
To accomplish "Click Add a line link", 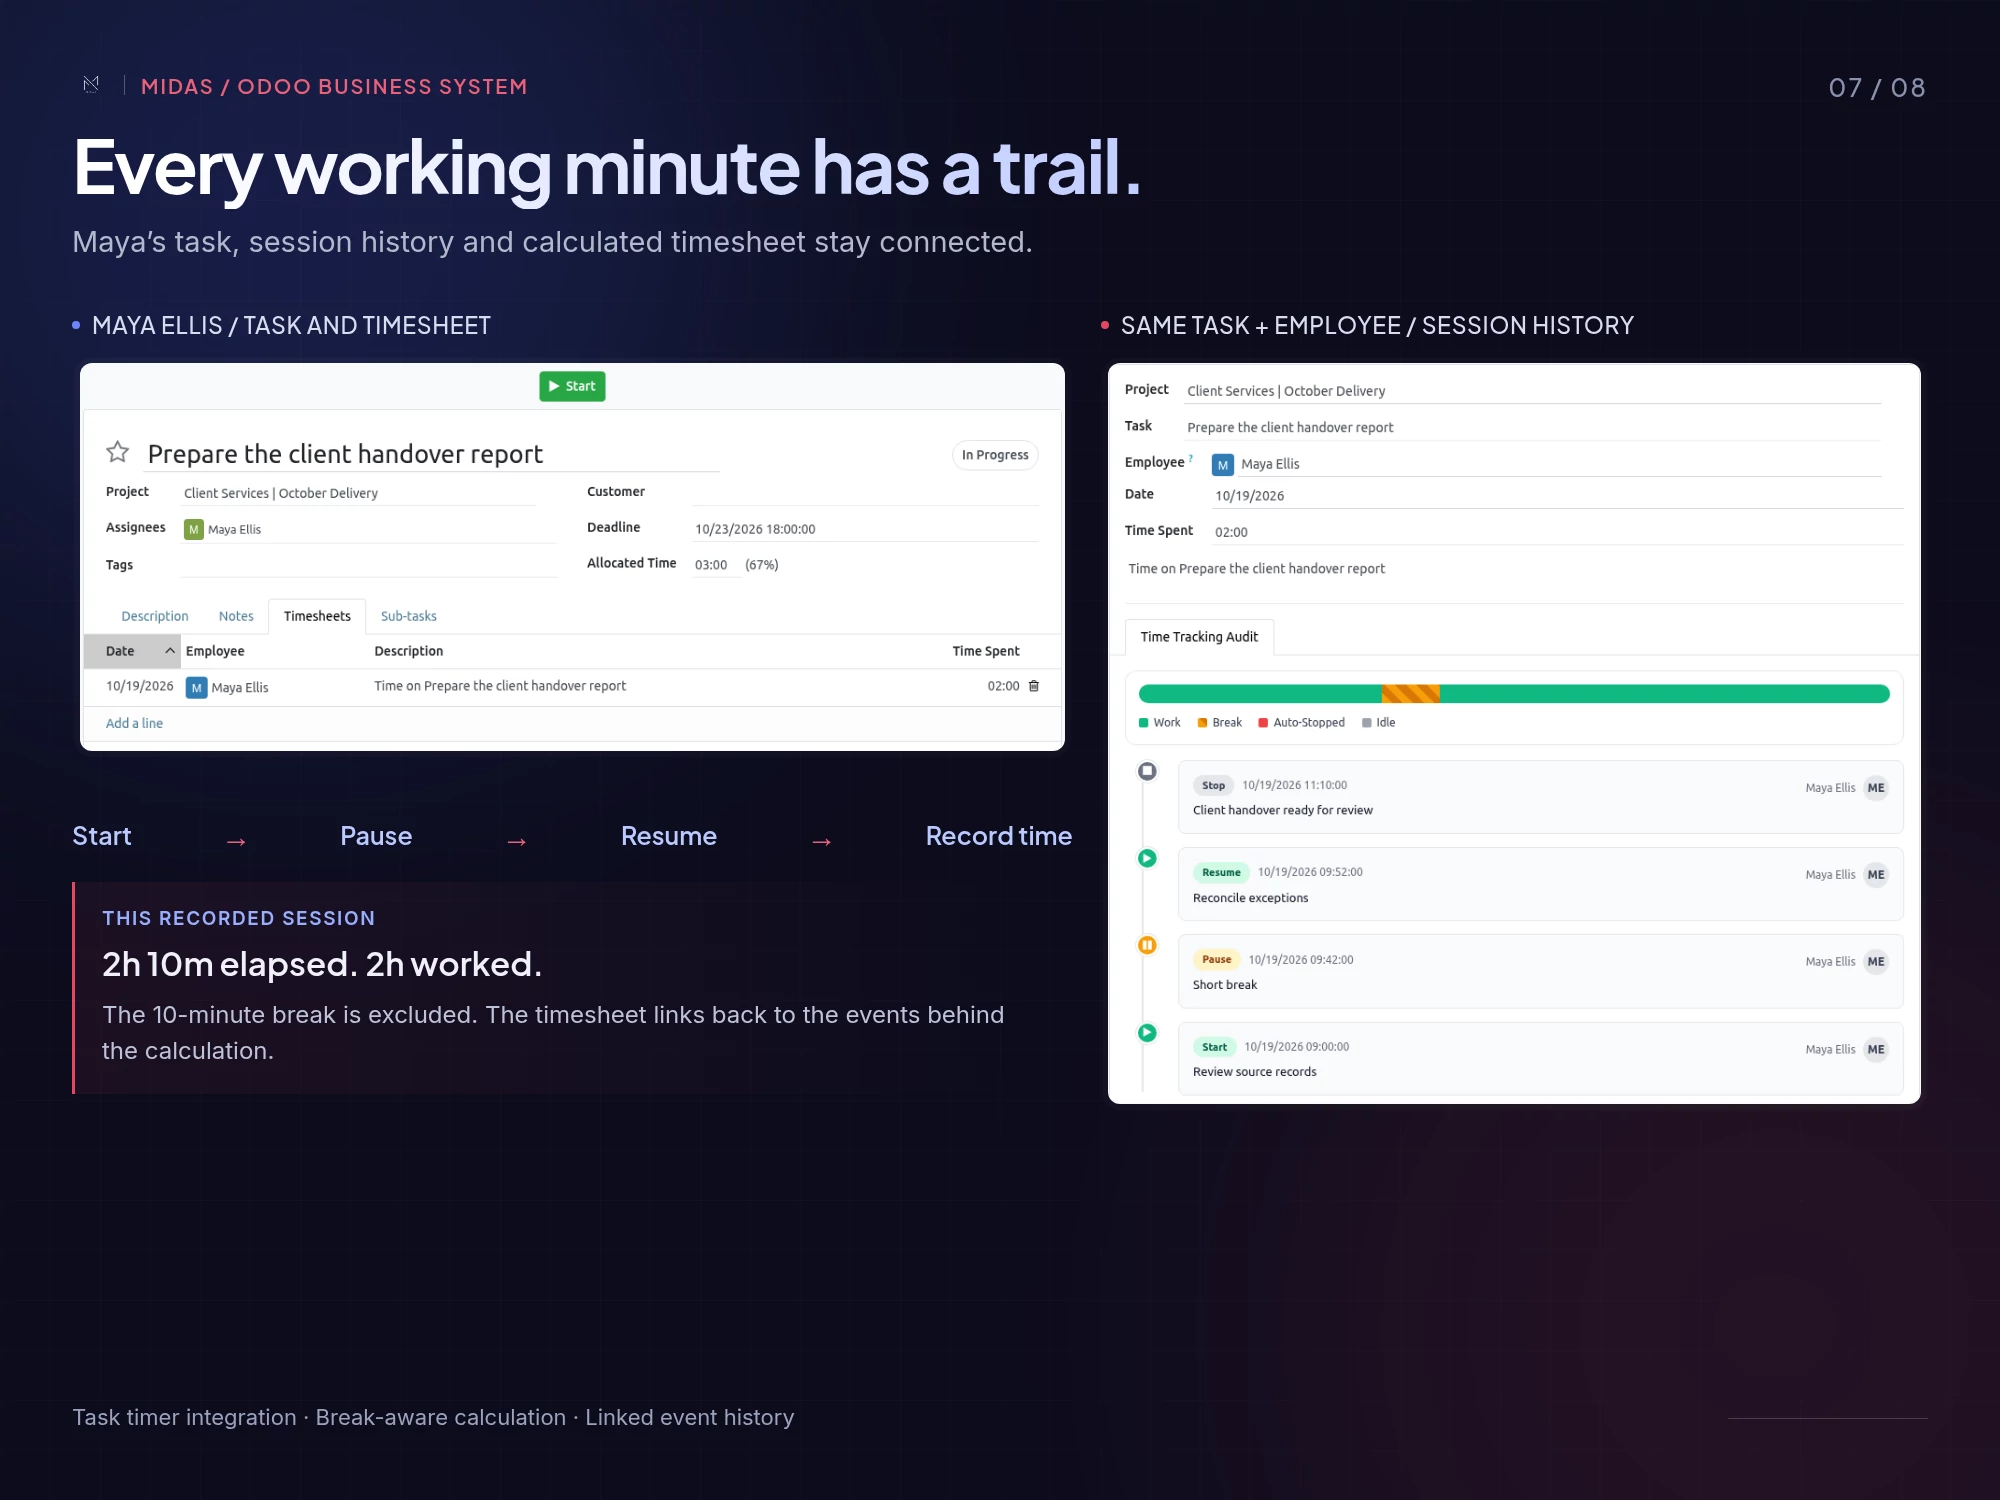I will coord(134,723).
